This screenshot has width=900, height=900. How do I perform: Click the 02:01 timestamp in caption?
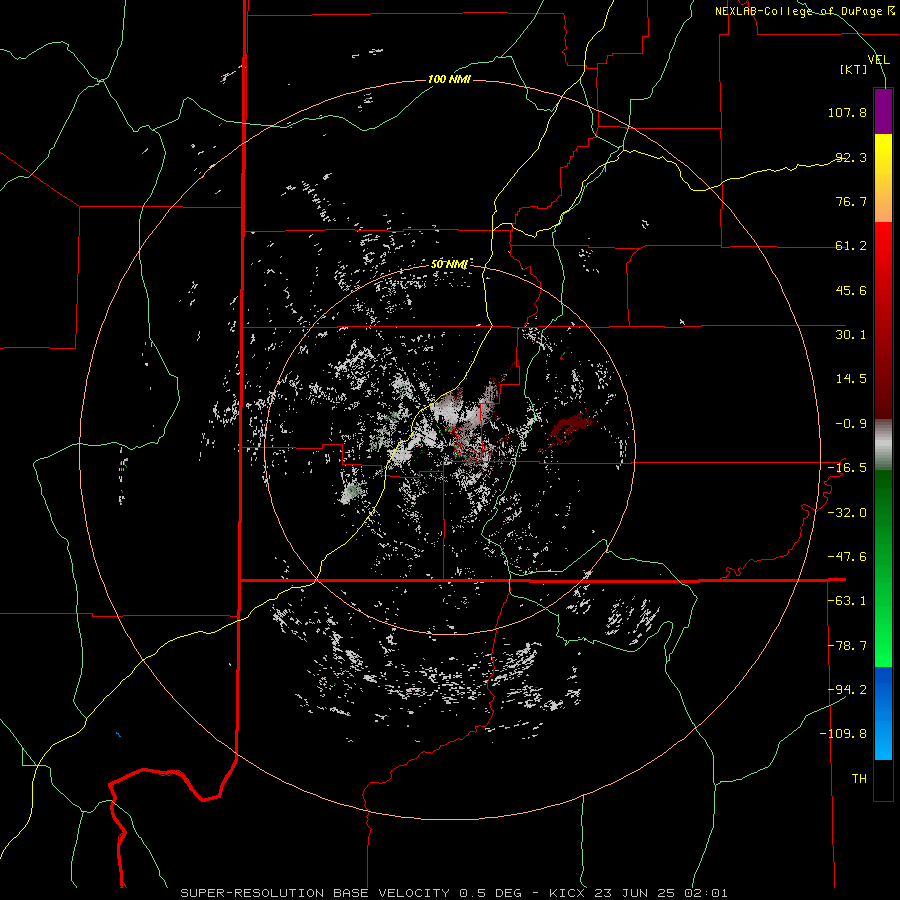706,893
